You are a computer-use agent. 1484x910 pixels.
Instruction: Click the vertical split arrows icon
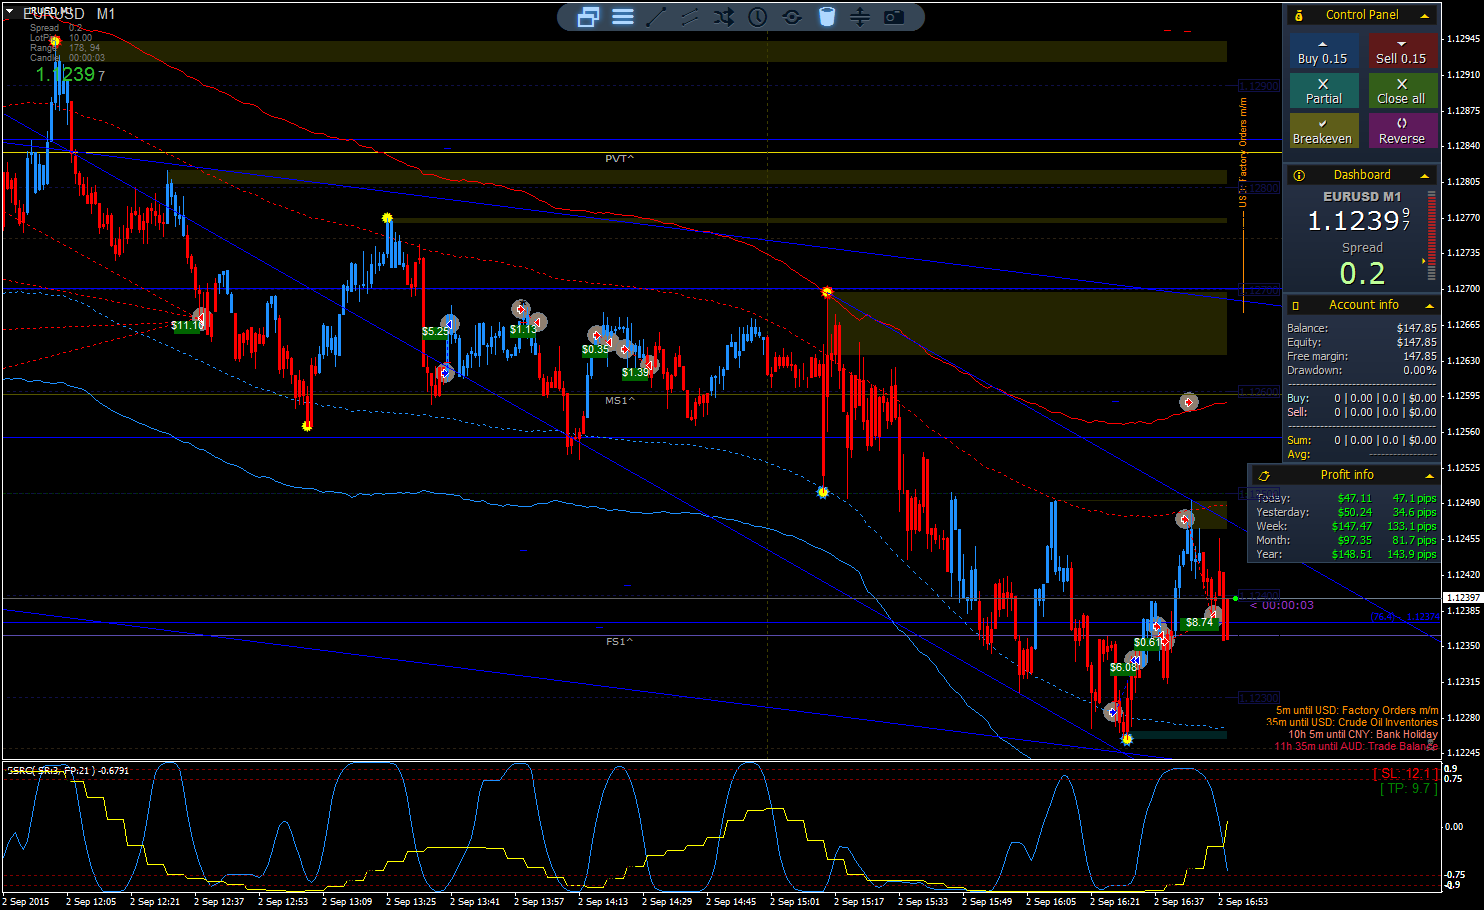click(860, 17)
